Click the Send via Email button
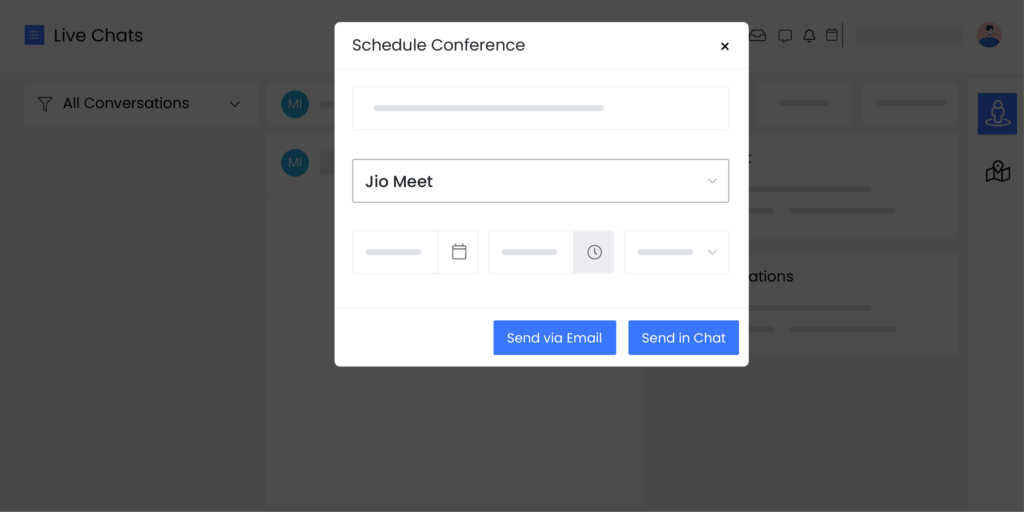 554,338
